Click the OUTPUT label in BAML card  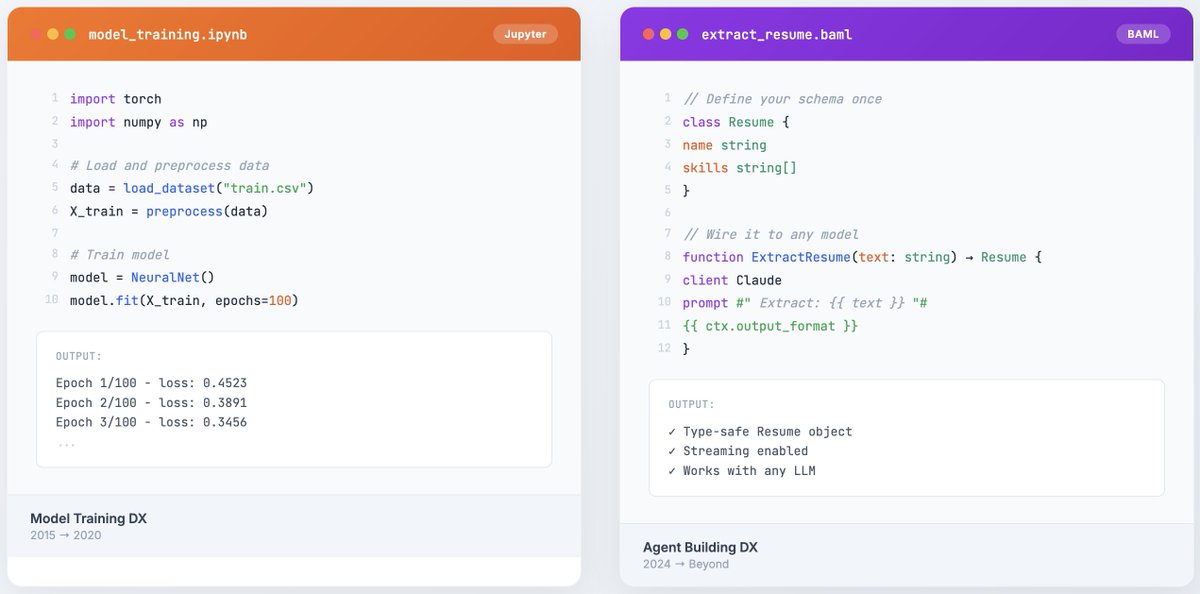click(691, 404)
